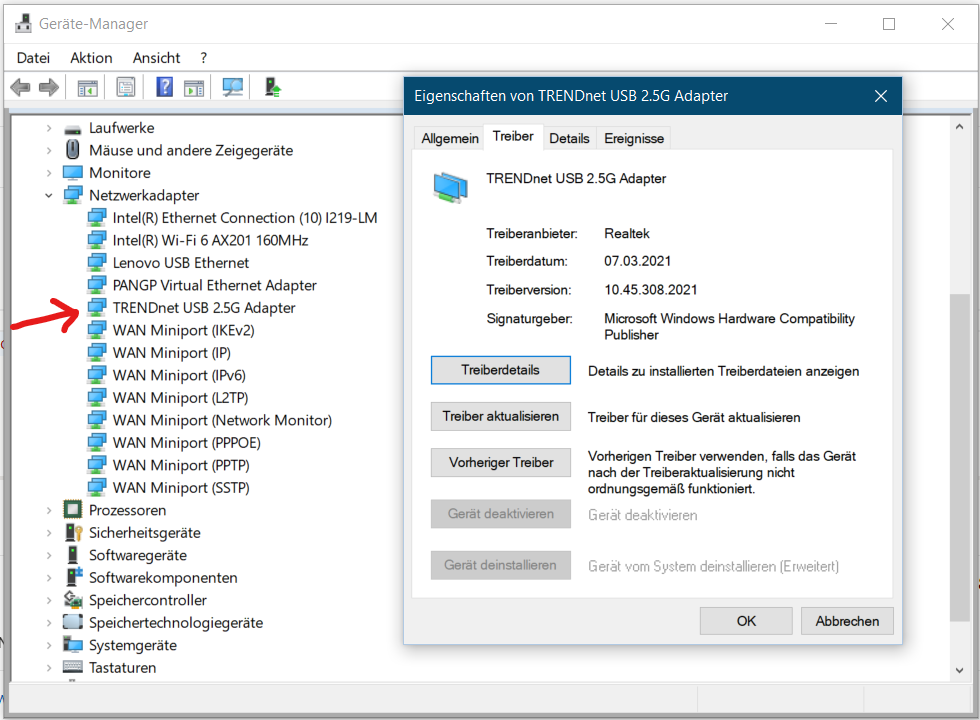Click the Vorheriger Treiber button
The image size is (980, 720).
coord(501,462)
